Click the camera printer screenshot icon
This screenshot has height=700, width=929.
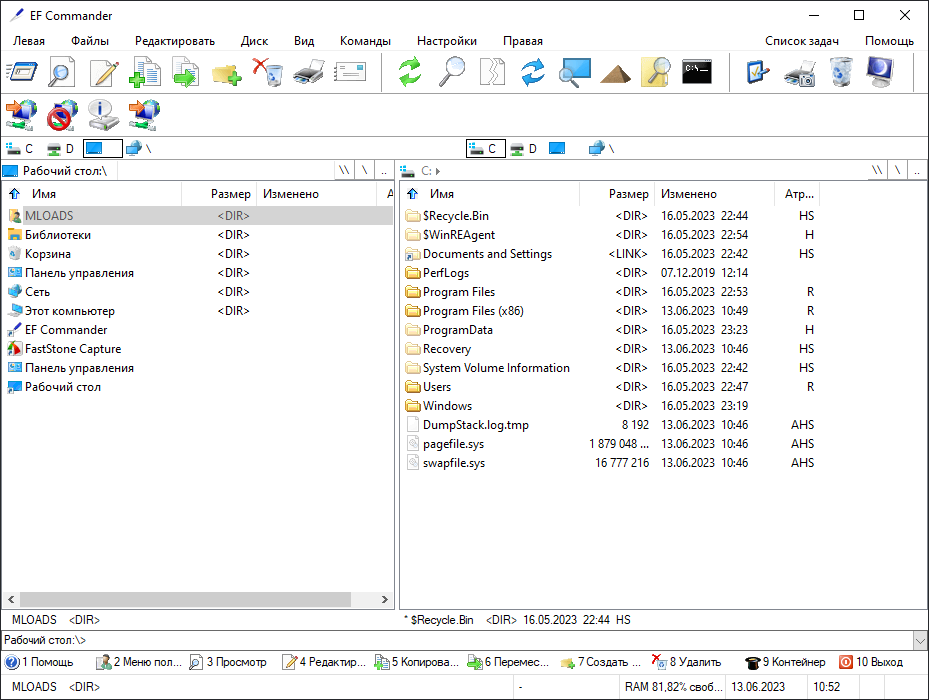pyautogui.click(x=800, y=73)
